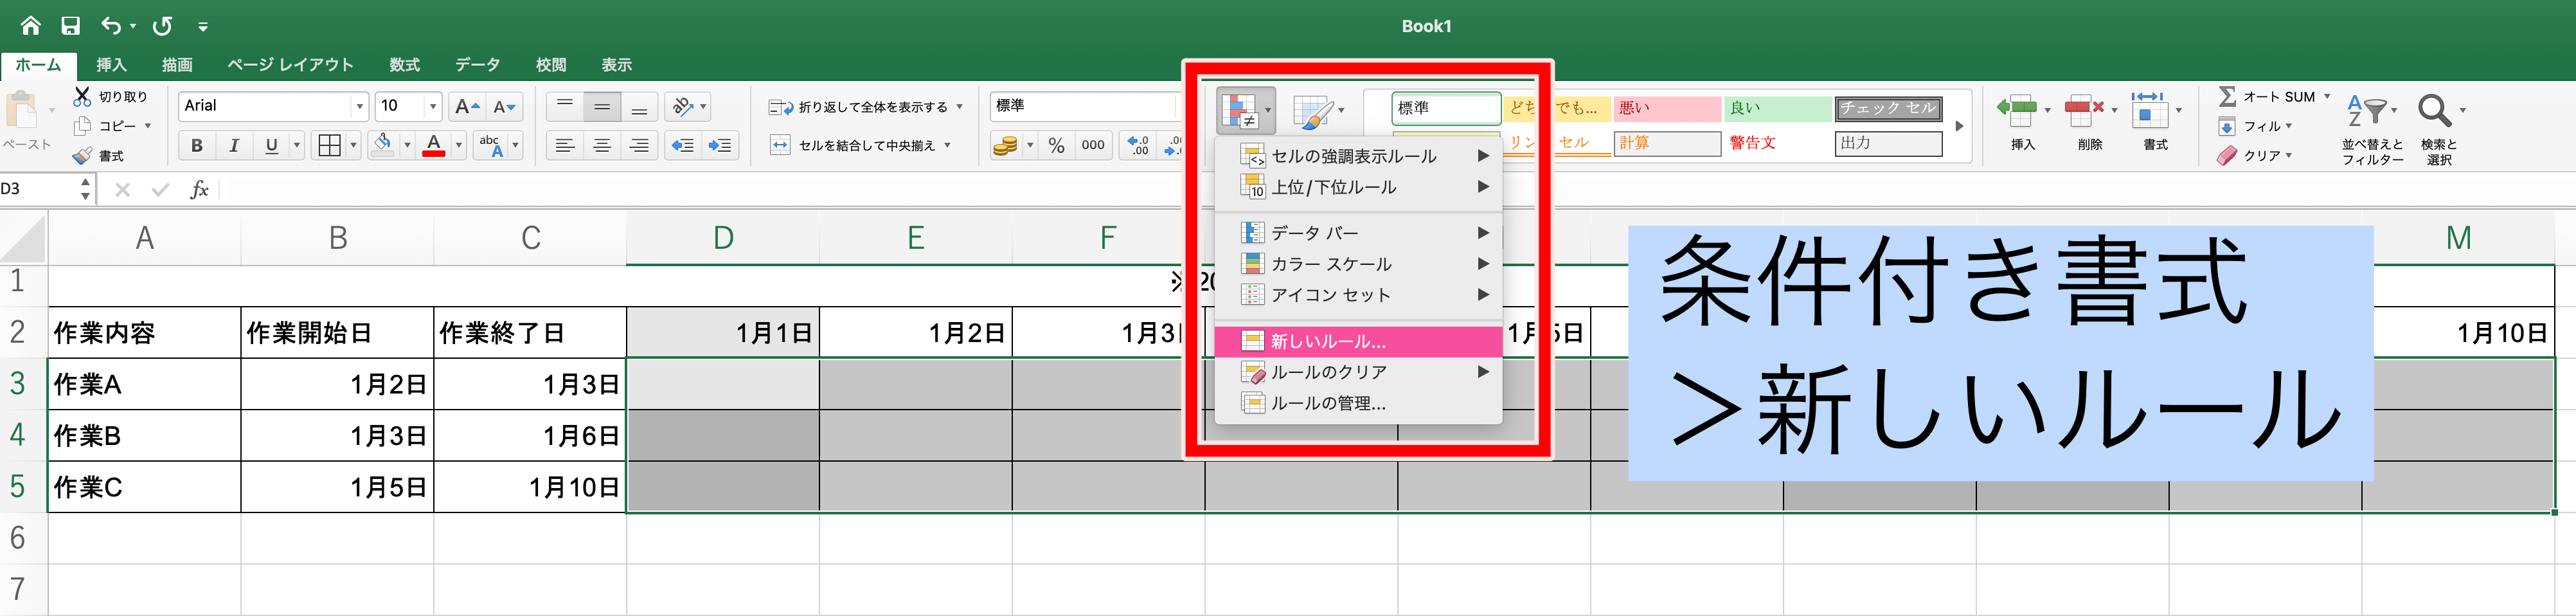Apply fill color paint bucket
Screen dimensions: 2576x616
point(383,146)
